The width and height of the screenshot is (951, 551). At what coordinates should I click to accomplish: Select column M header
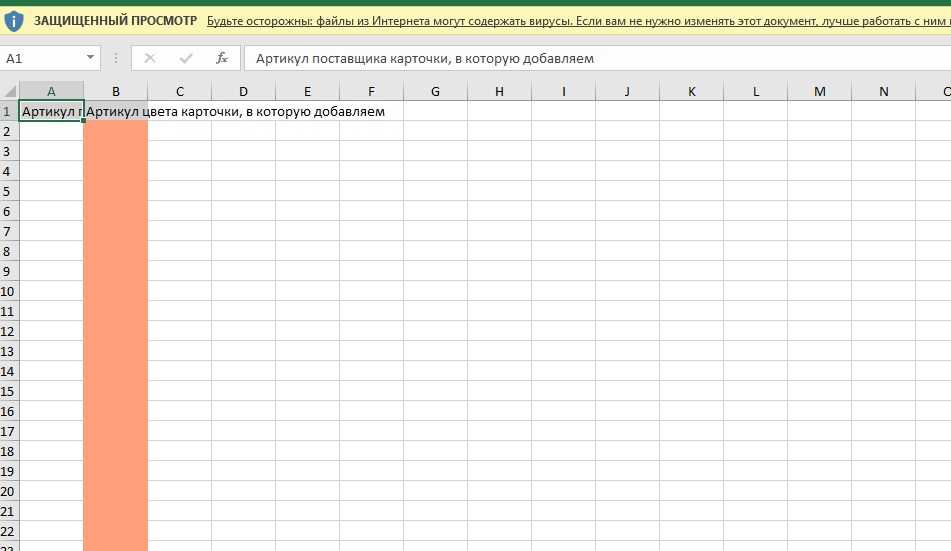coord(820,92)
